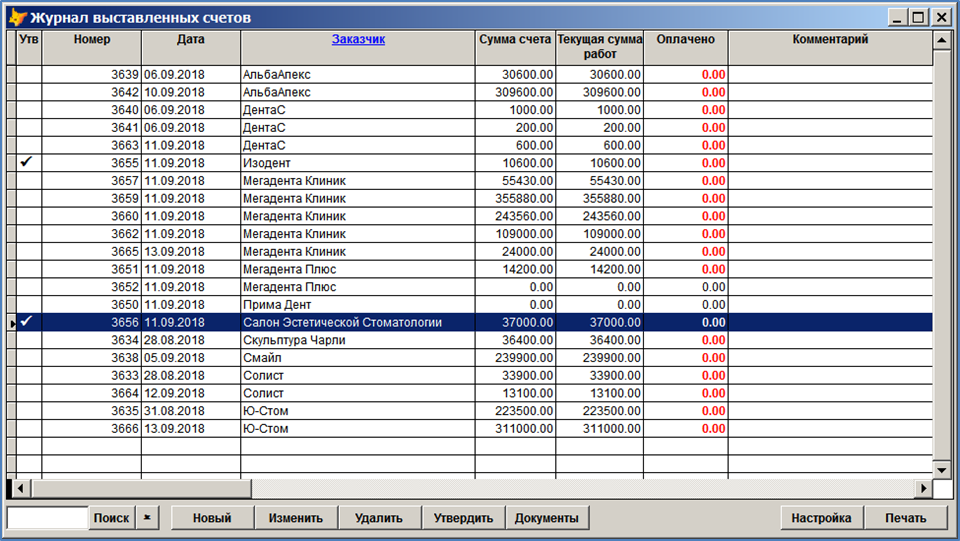
Task: Toggle the Утв checkmark for invoice 3655
Action: point(28,162)
